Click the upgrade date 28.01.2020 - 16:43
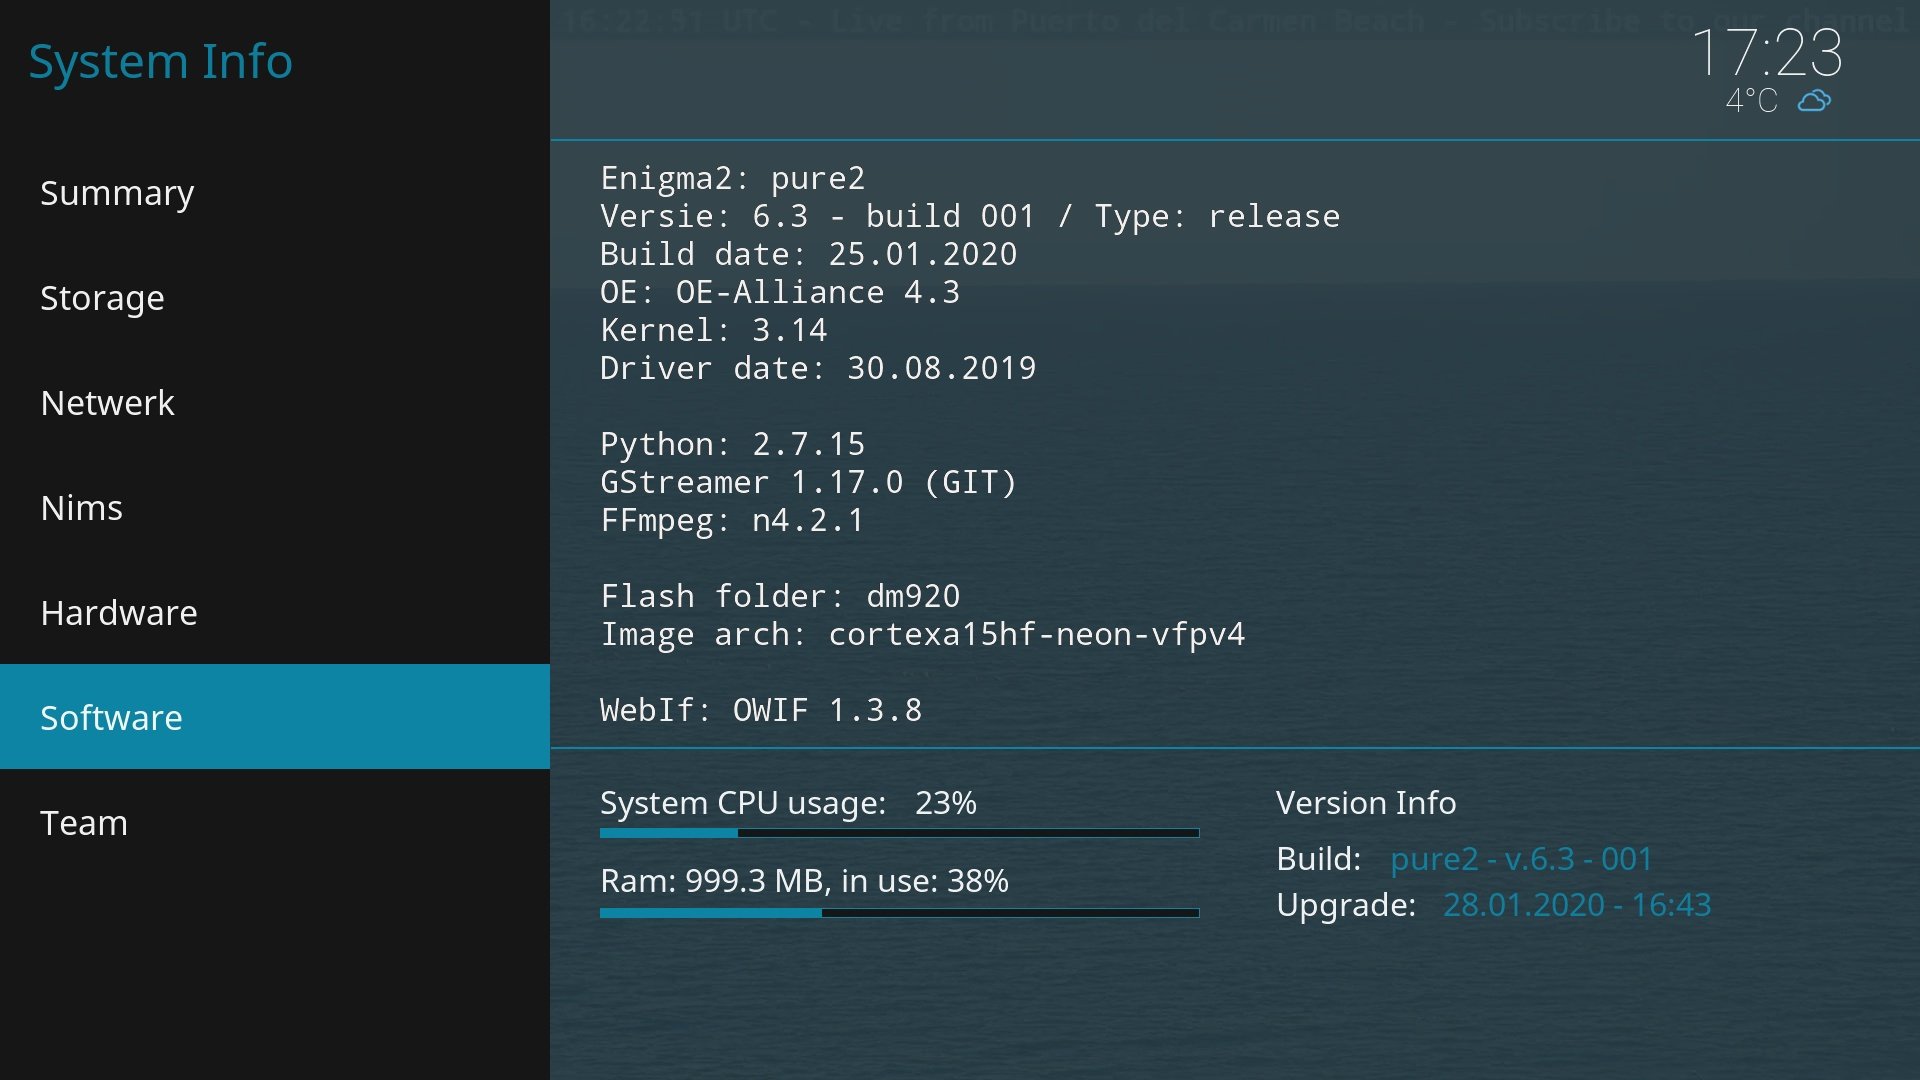1920x1080 pixels. pos(1577,905)
